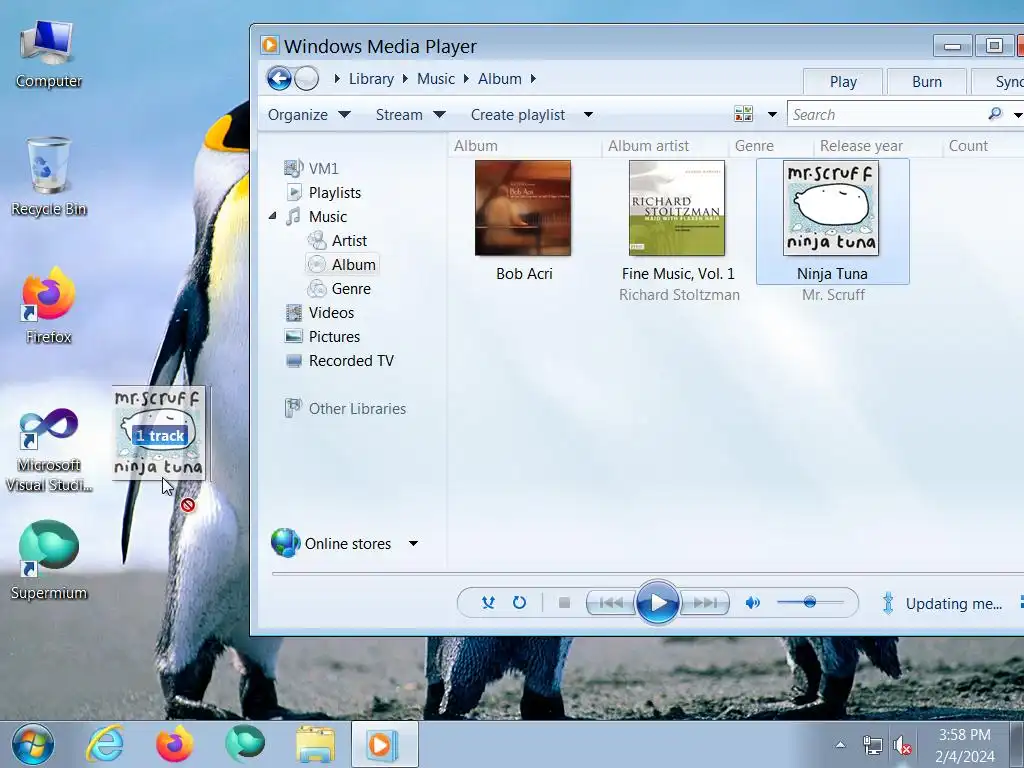Screen dimensions: 1024x768
Task: Select Album under Music
Action: 342,264
